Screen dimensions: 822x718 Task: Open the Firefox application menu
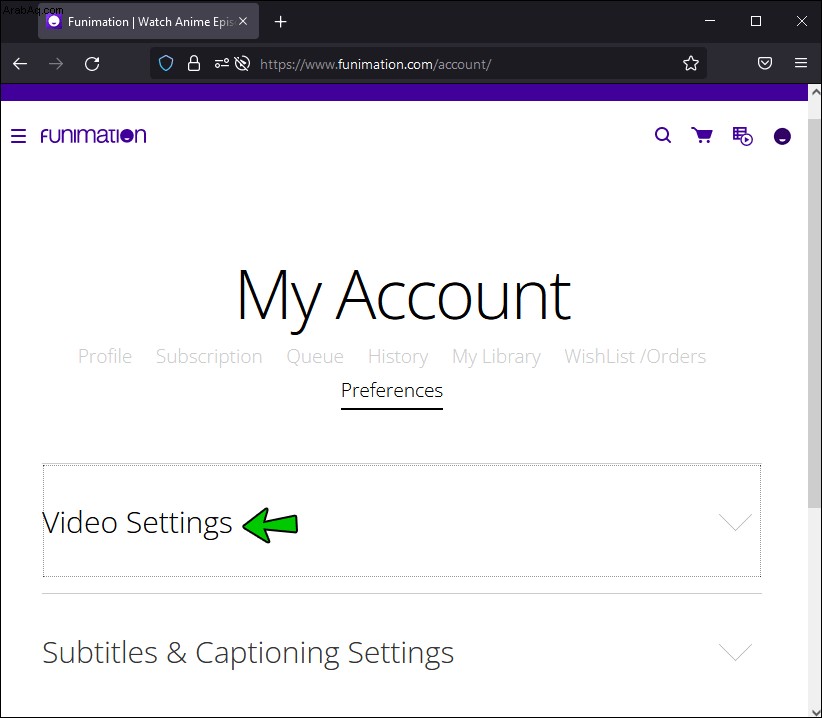(x=801, y=63)
